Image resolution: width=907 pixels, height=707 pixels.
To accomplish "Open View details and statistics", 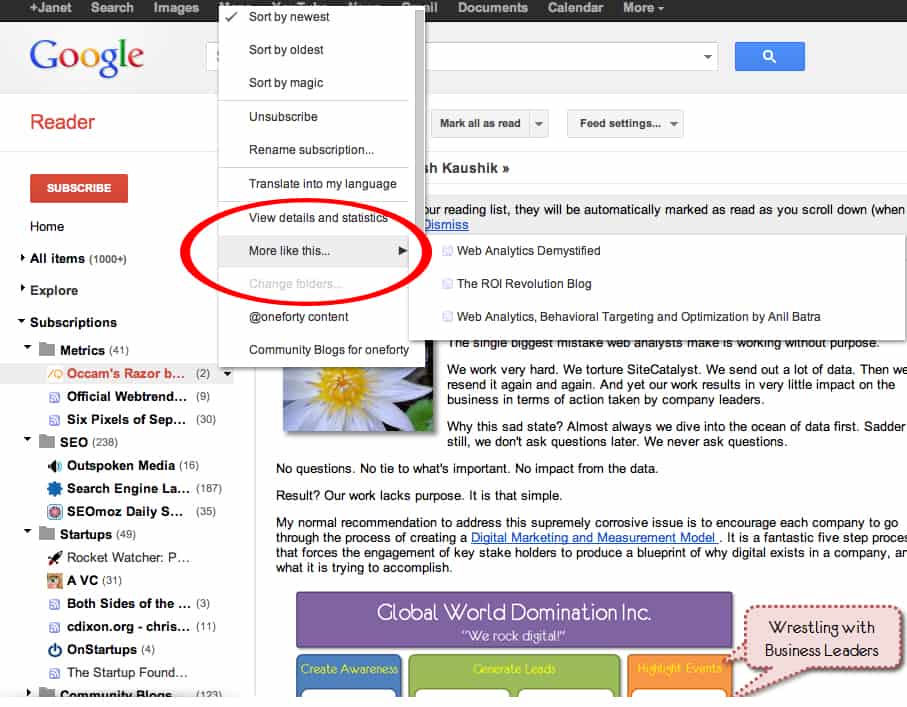I will click(316, 218).
